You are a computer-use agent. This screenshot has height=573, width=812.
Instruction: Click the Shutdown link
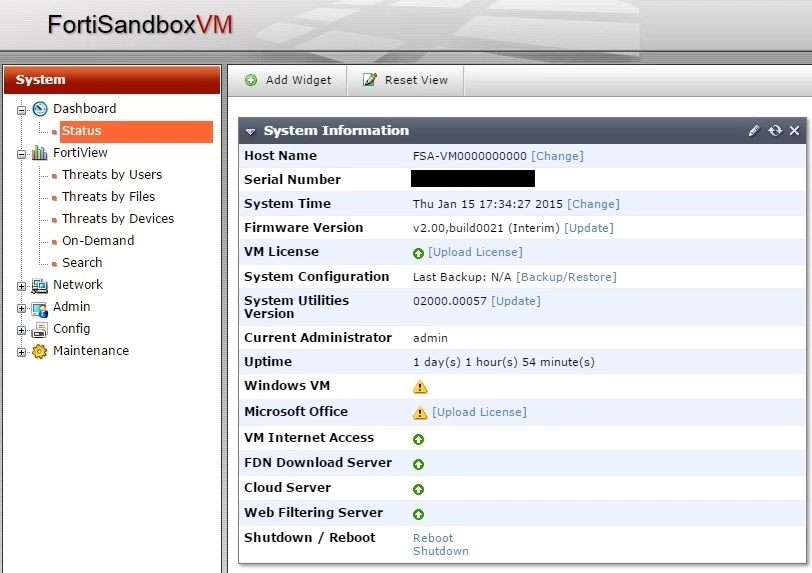[441, 551]
